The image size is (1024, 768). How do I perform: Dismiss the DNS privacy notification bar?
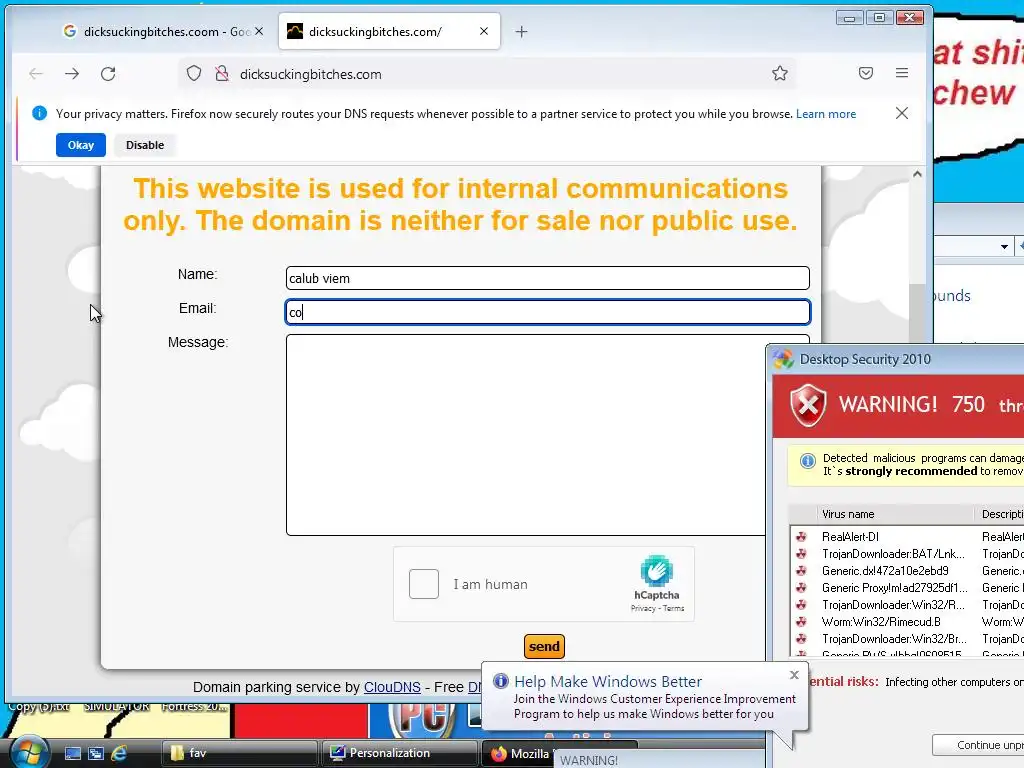[x=902, y=113]
